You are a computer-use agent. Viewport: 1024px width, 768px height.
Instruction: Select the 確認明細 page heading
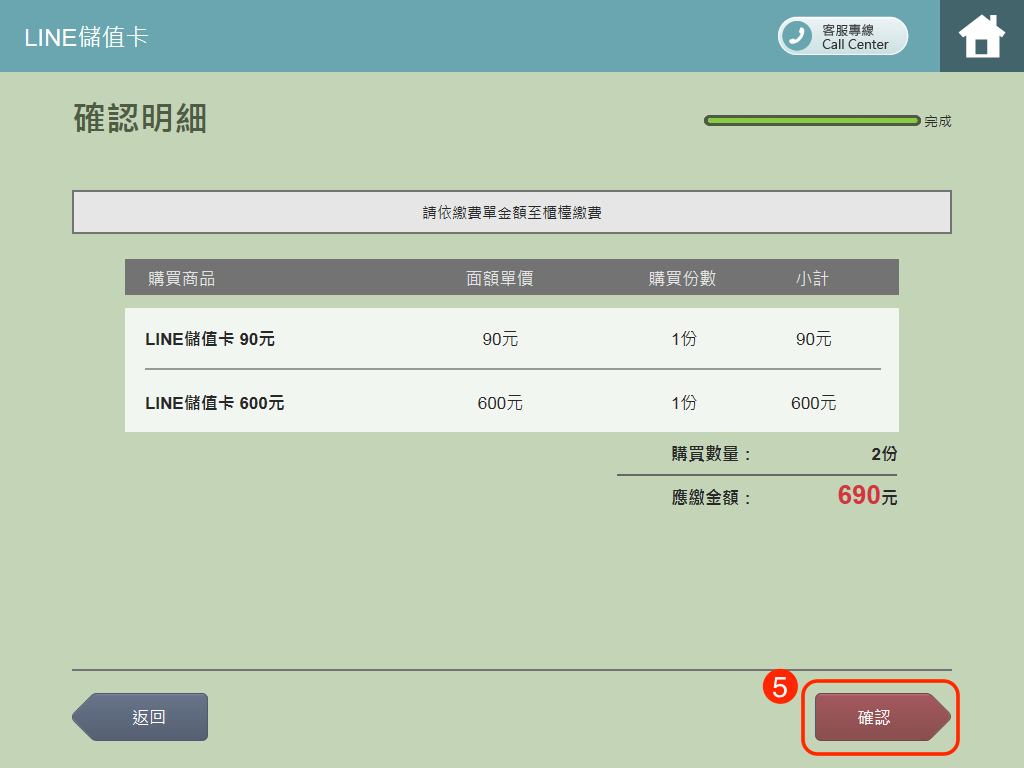[x=140, y=119]
